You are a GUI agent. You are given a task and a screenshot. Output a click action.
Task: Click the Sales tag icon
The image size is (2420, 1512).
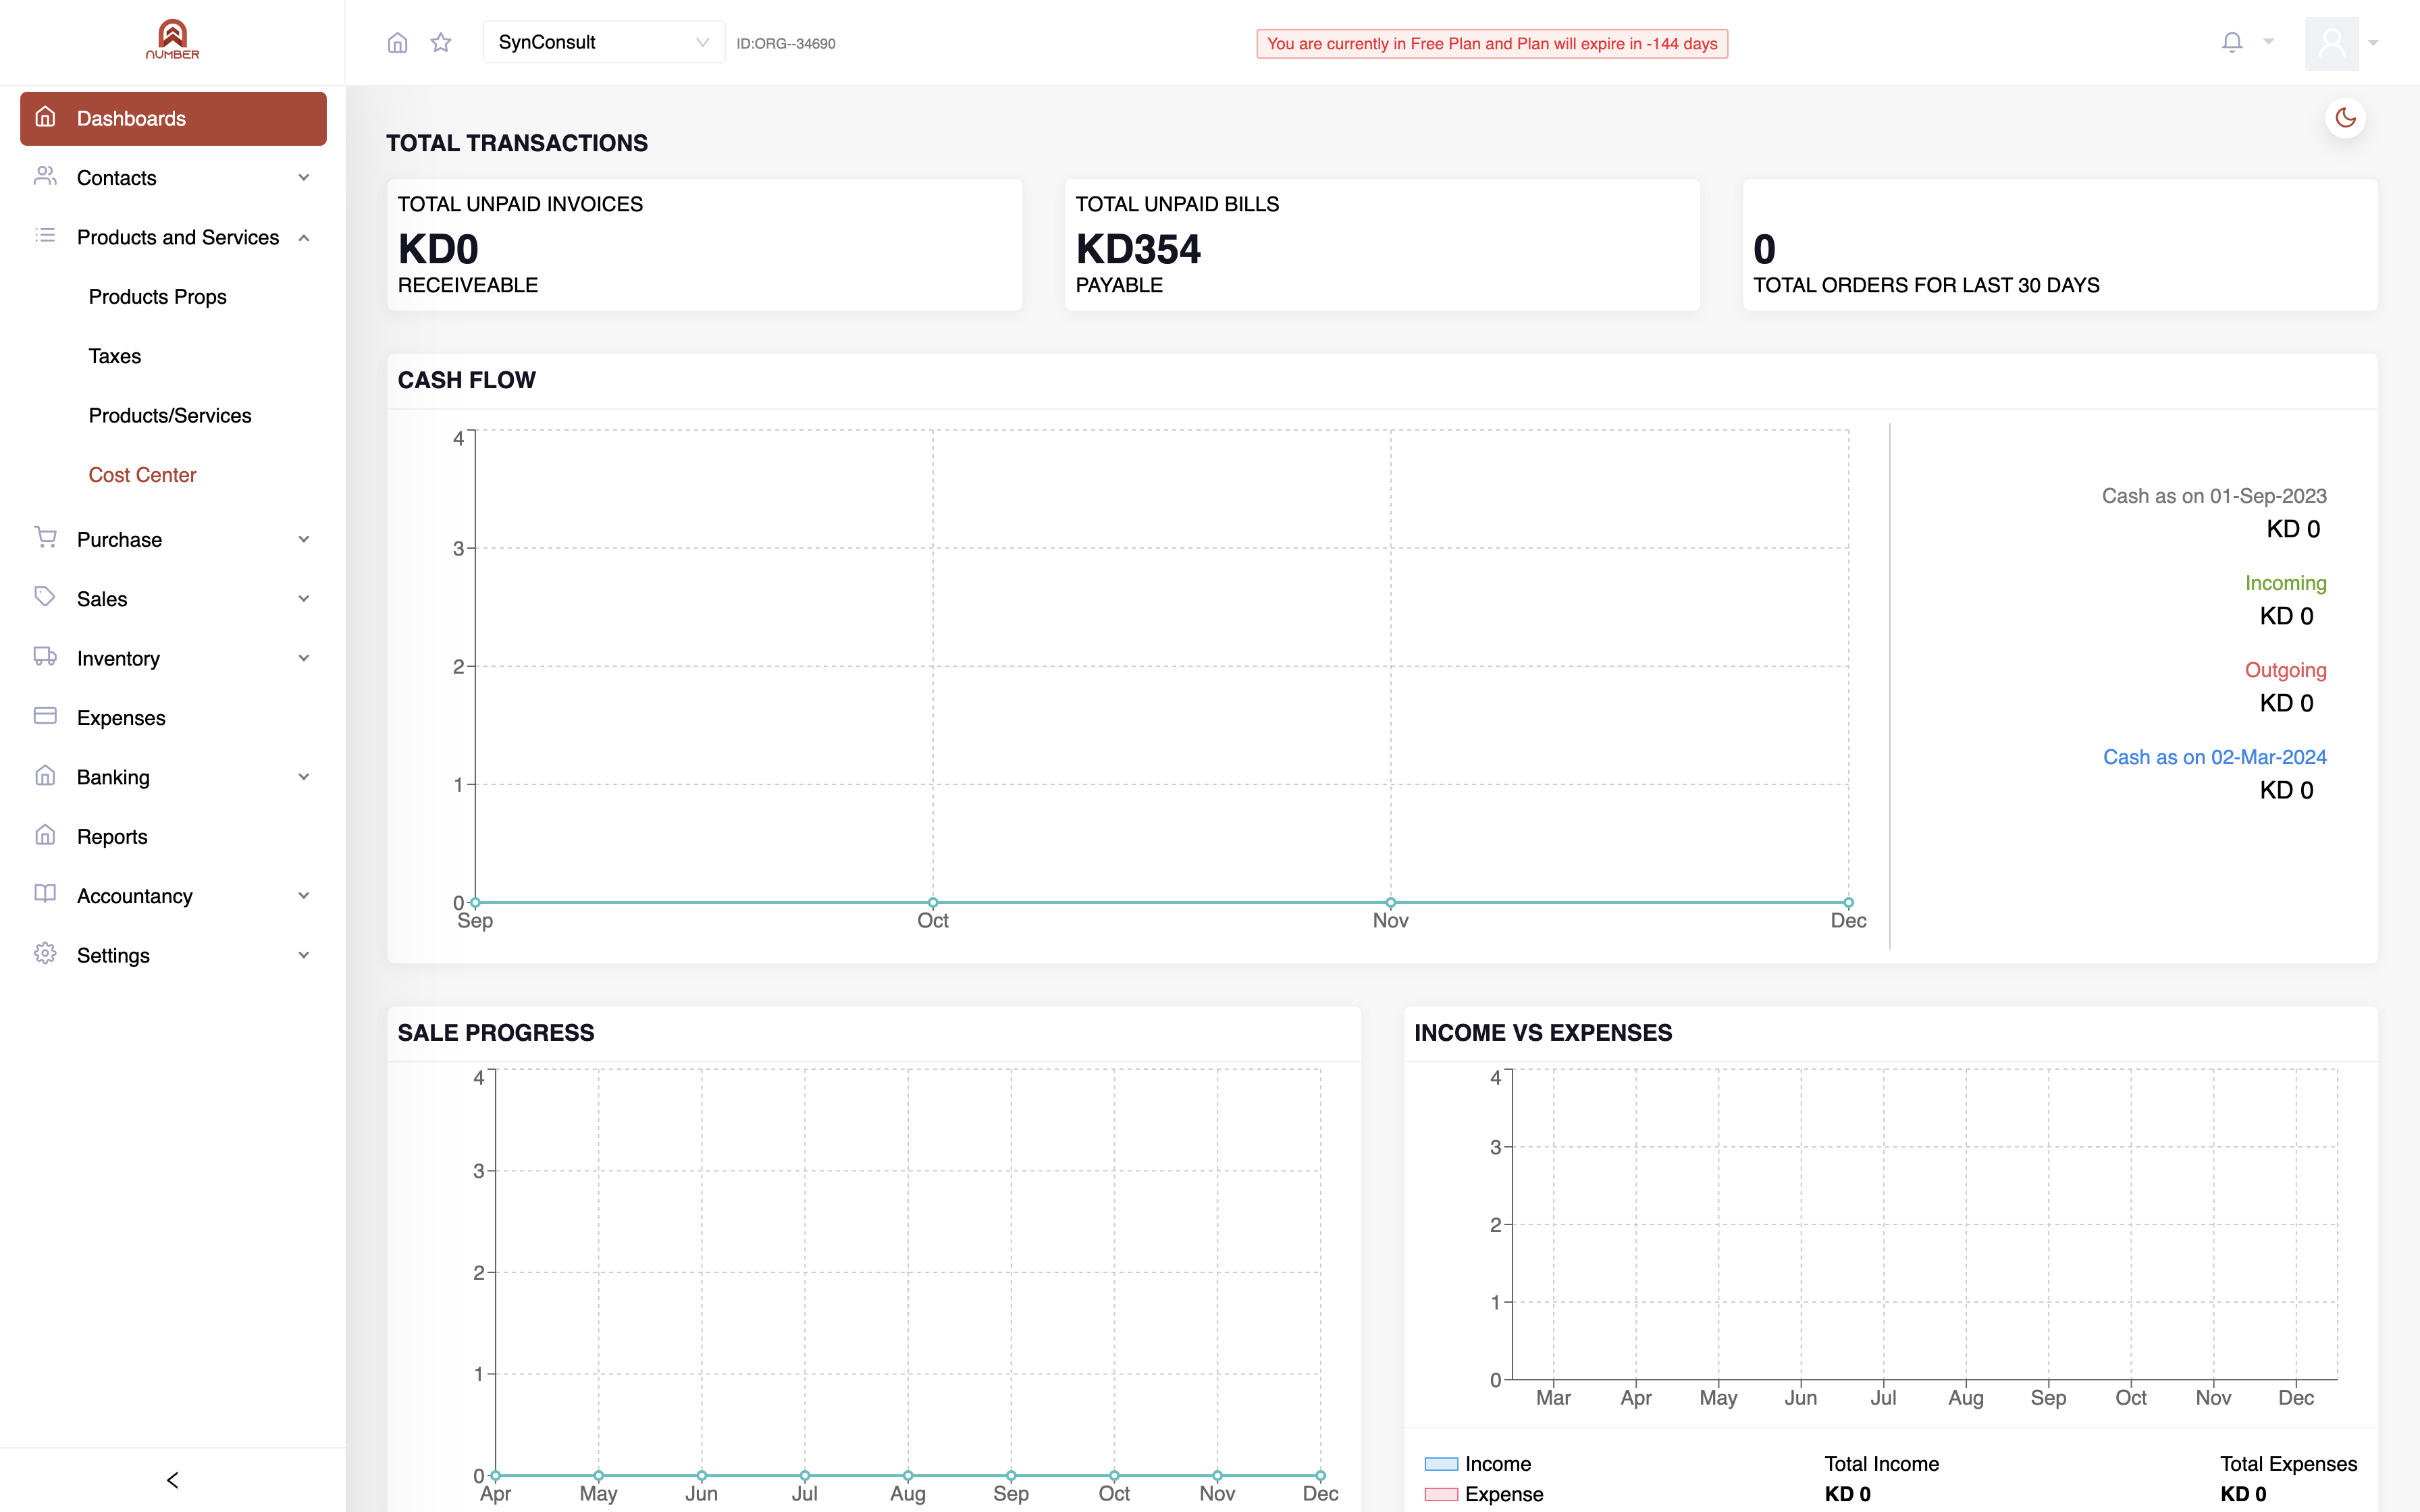pos(45,597)
